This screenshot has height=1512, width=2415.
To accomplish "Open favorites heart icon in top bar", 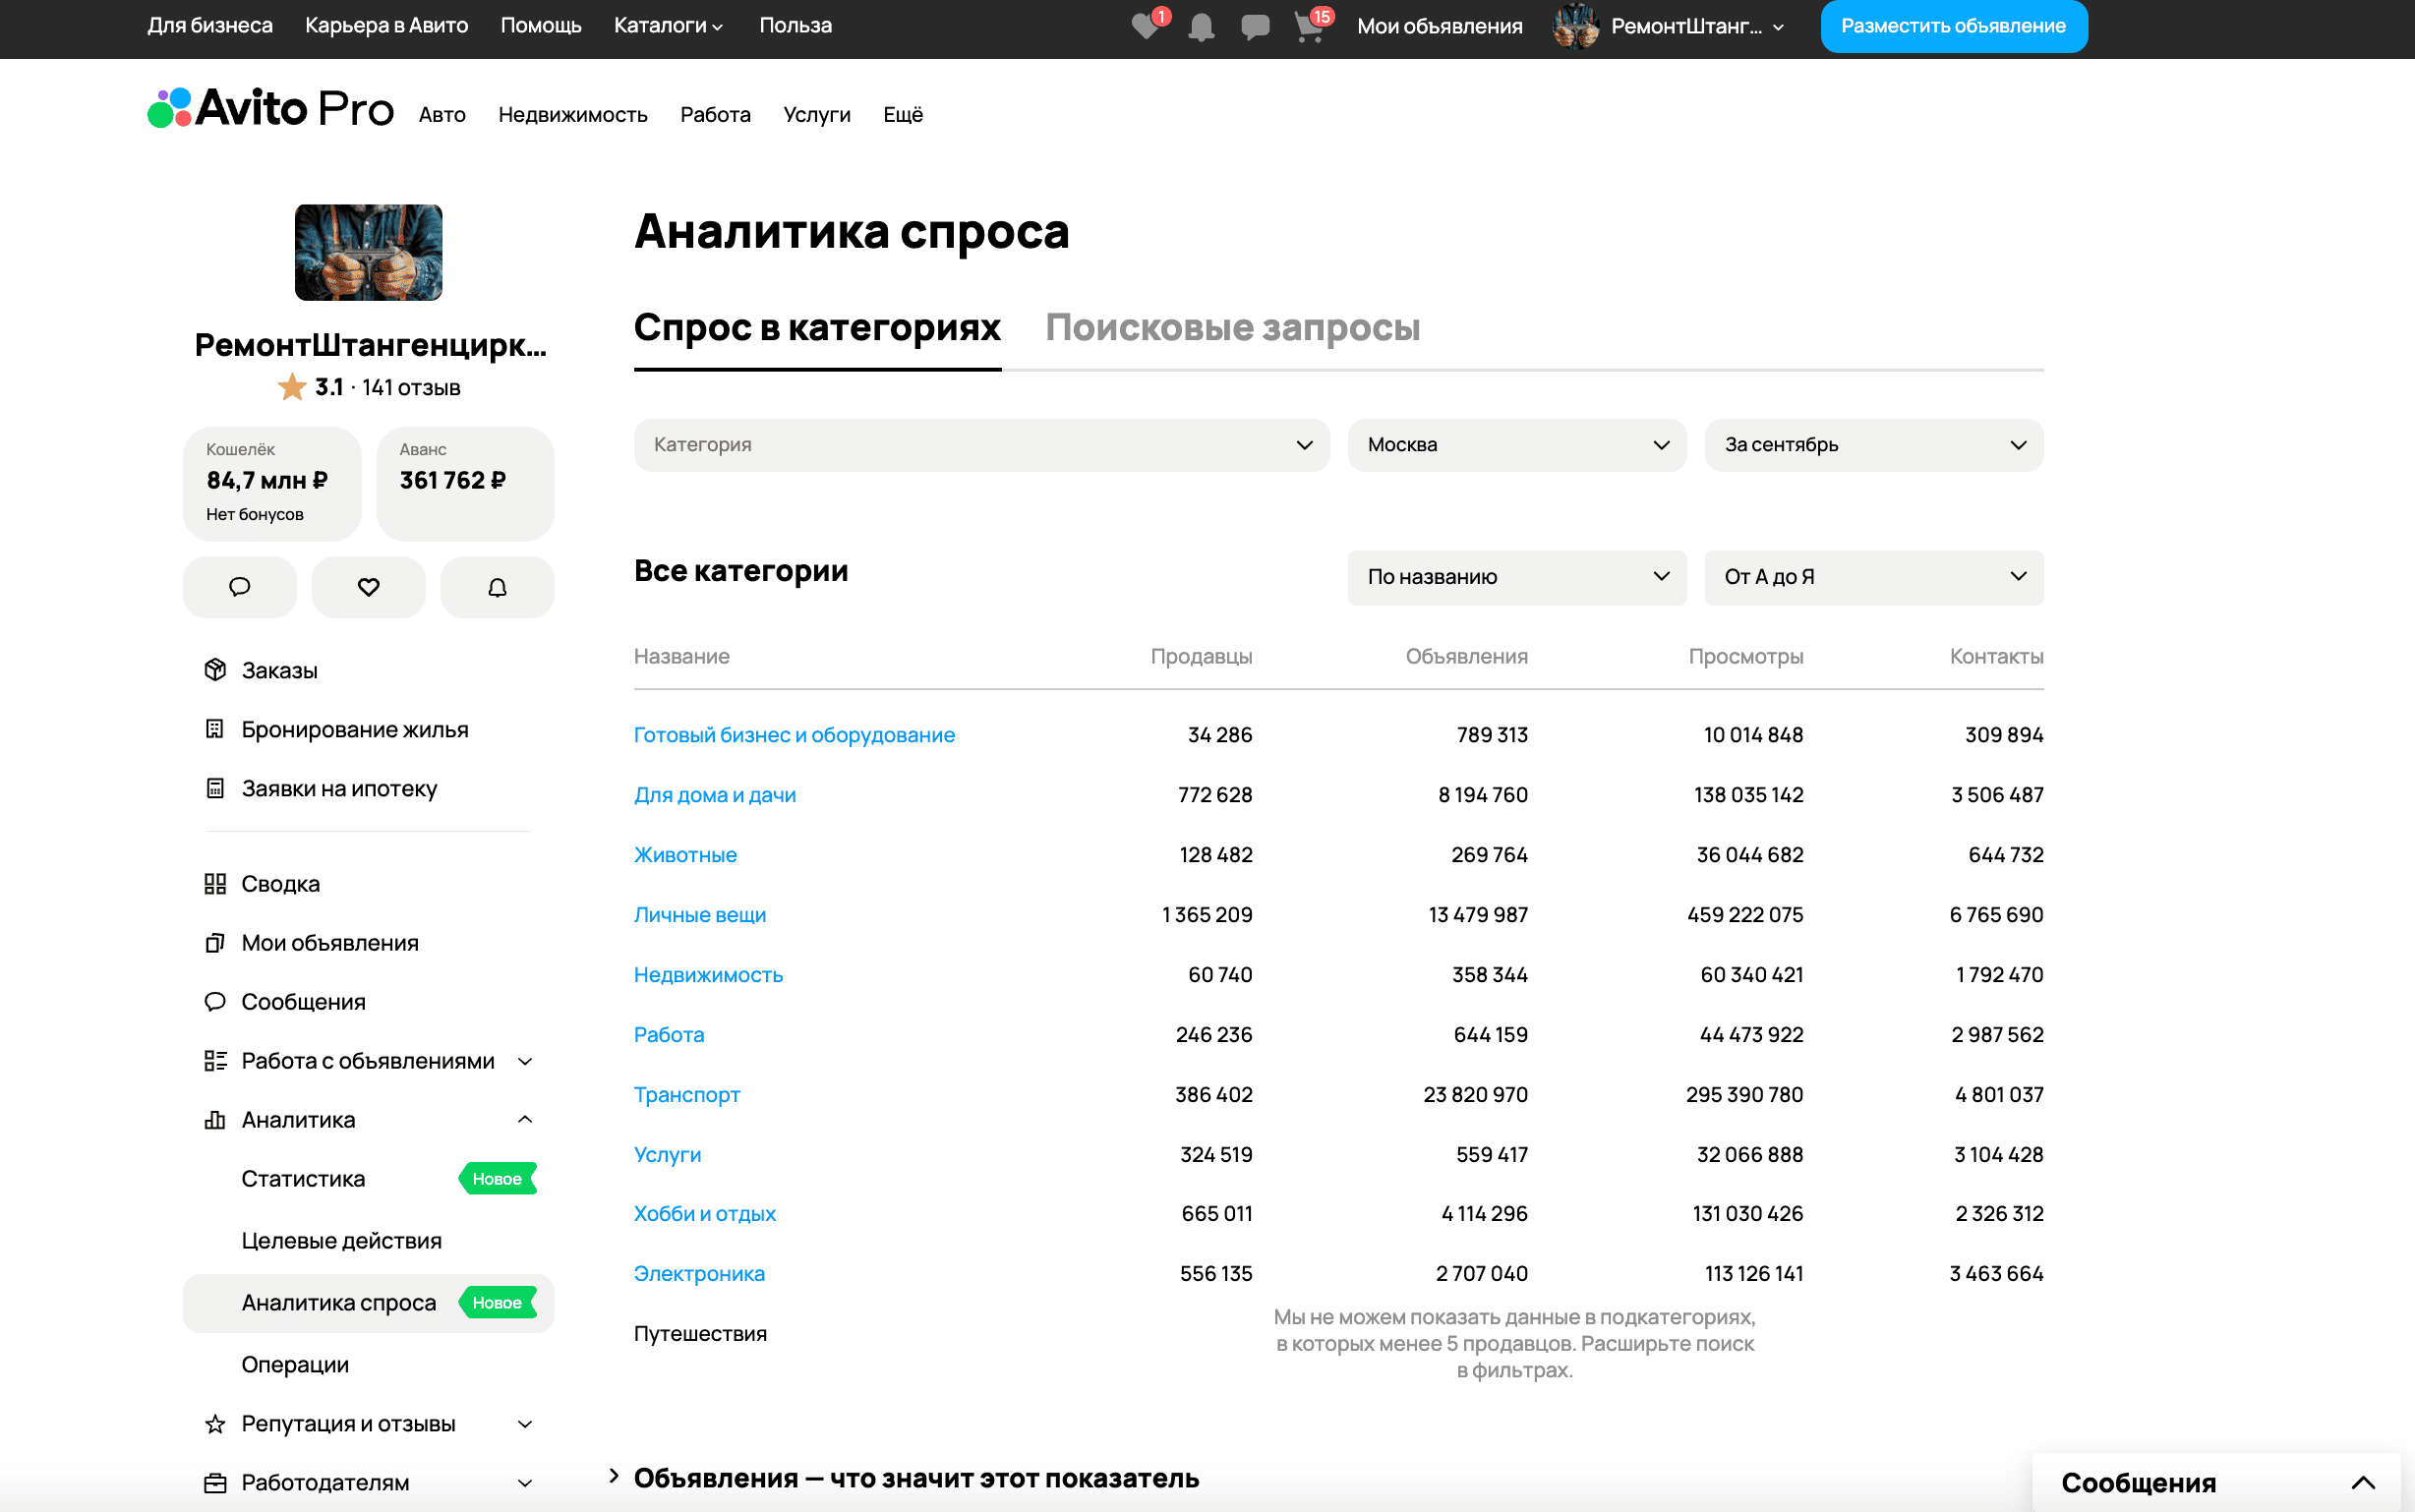I will click(1146, 26).
